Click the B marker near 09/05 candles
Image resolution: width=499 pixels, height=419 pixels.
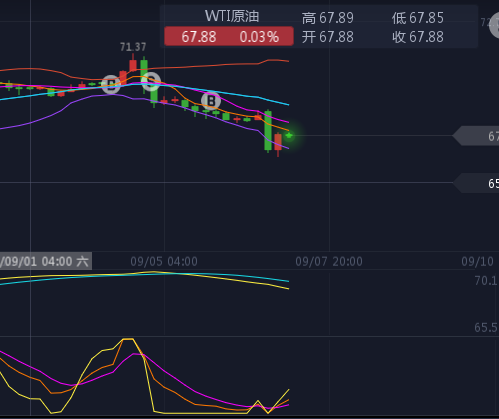(x=211, y=101)
